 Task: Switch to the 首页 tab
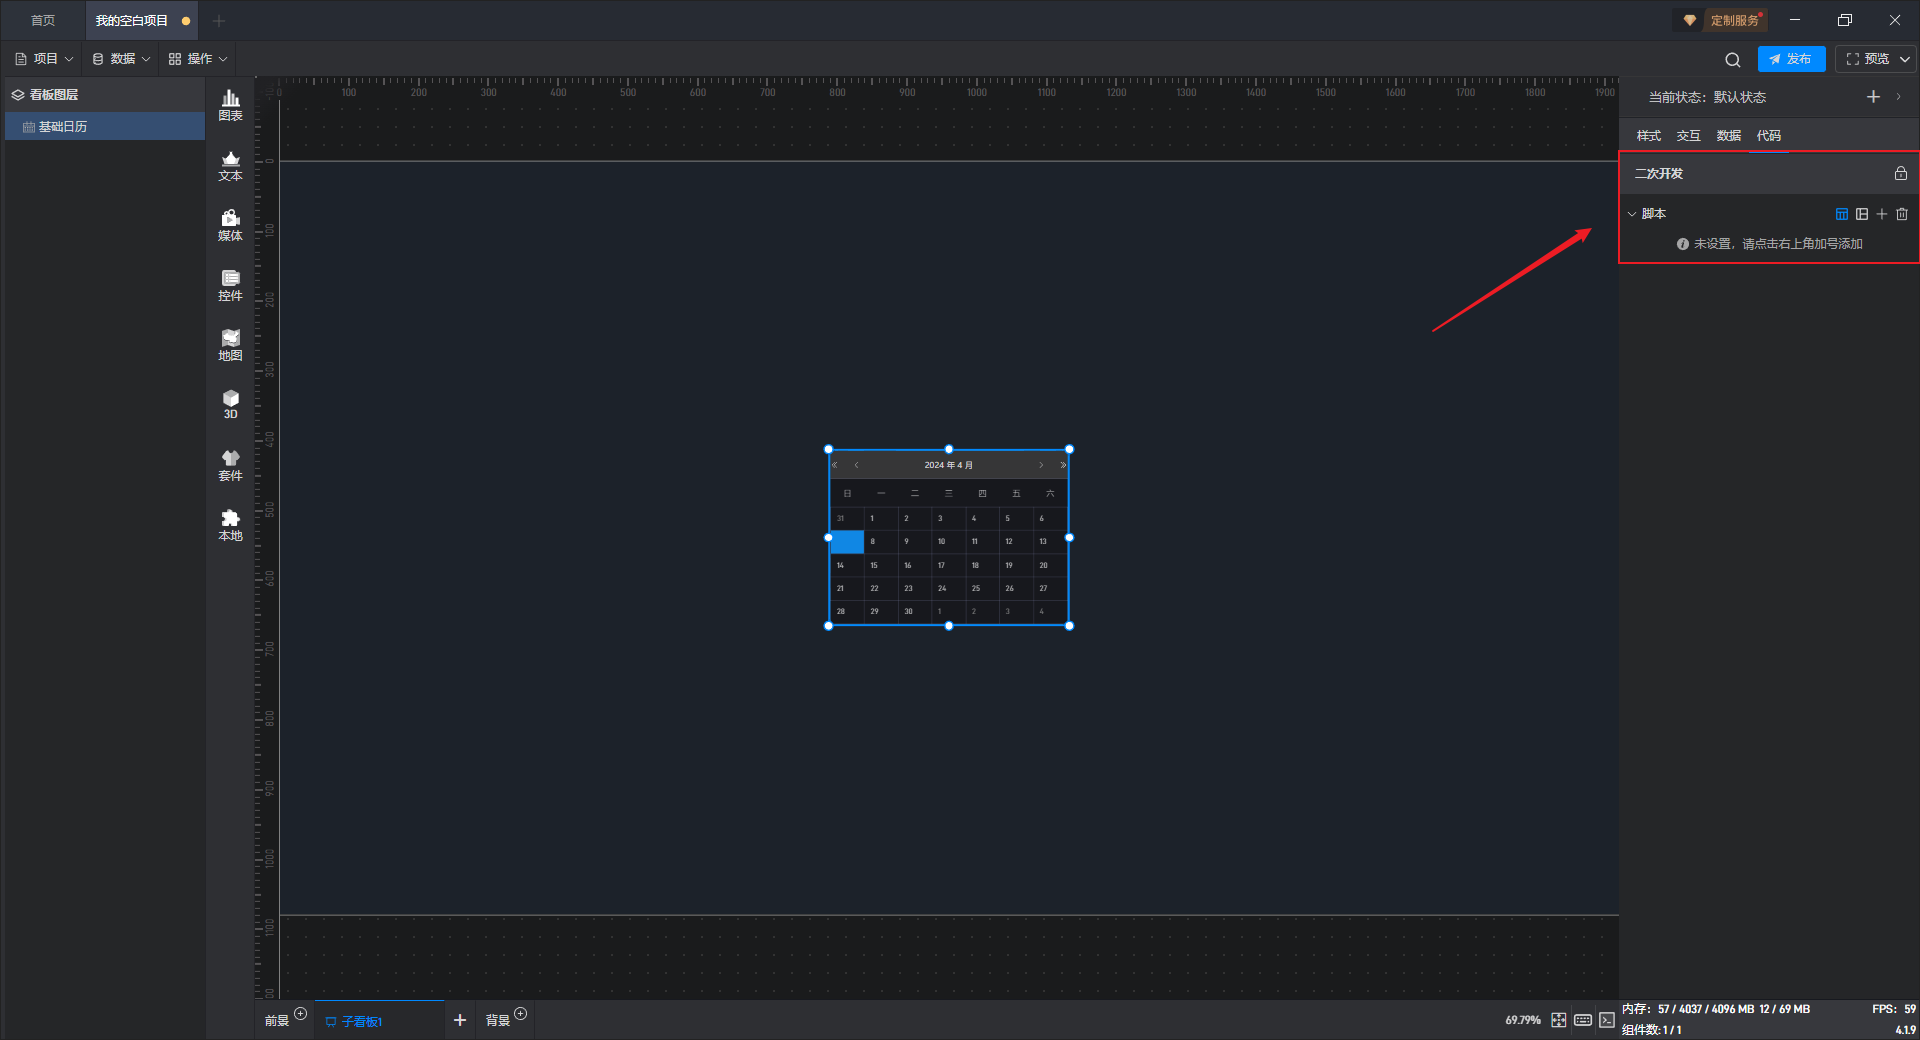click(43, 20)
